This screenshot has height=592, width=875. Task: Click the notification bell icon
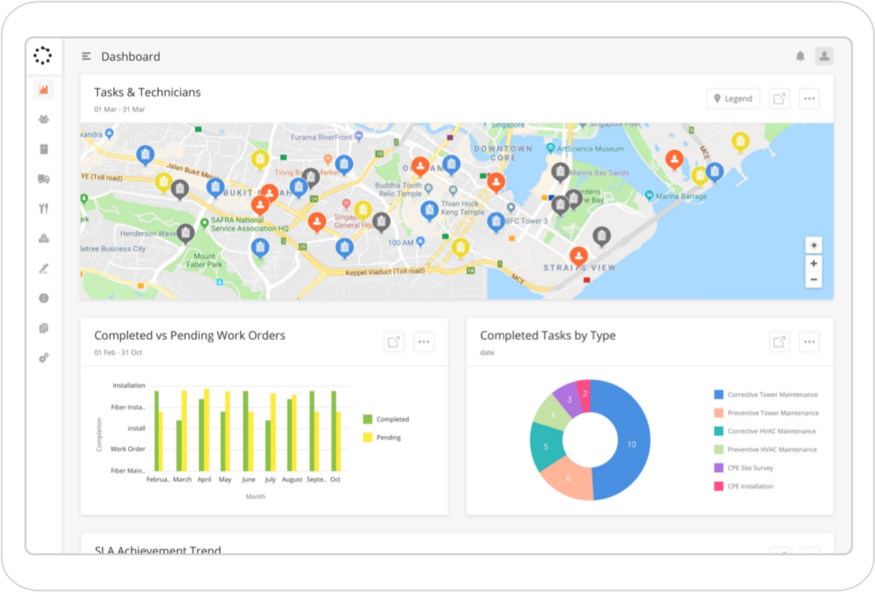[800, 56]
